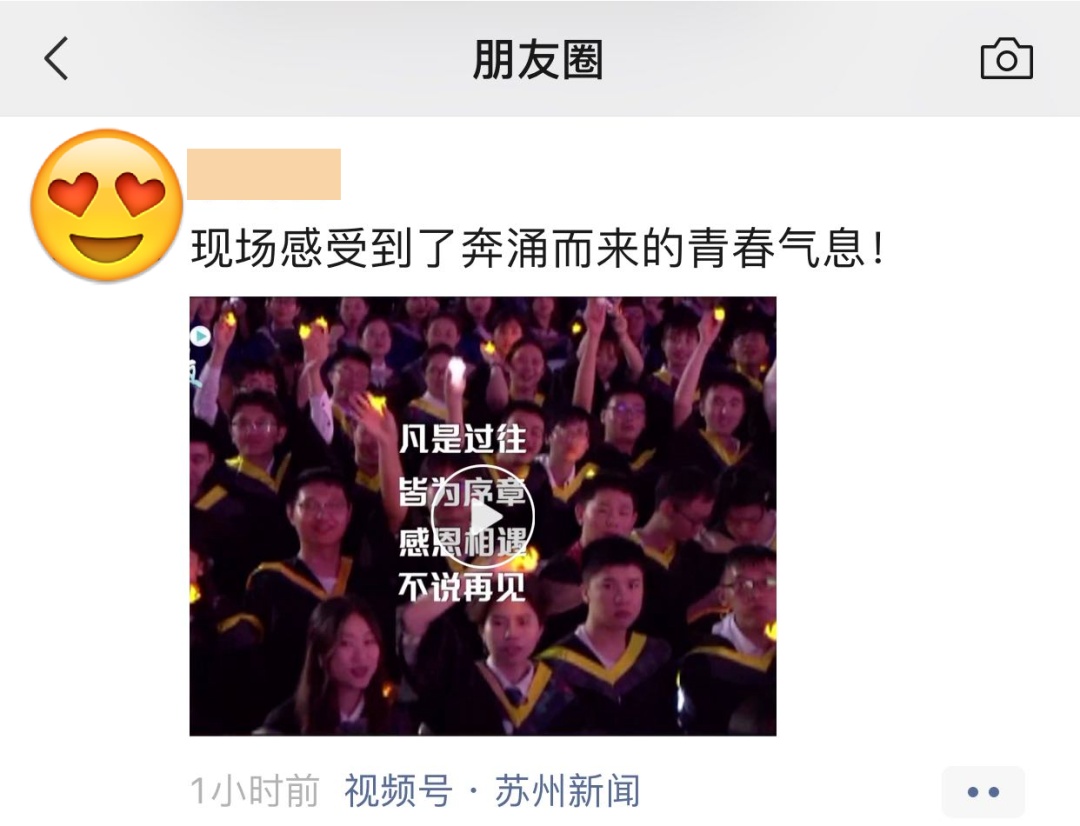Tap the 朋友圈 title
The height and width of the screenshot is (826, 1080).
point(538,59)
